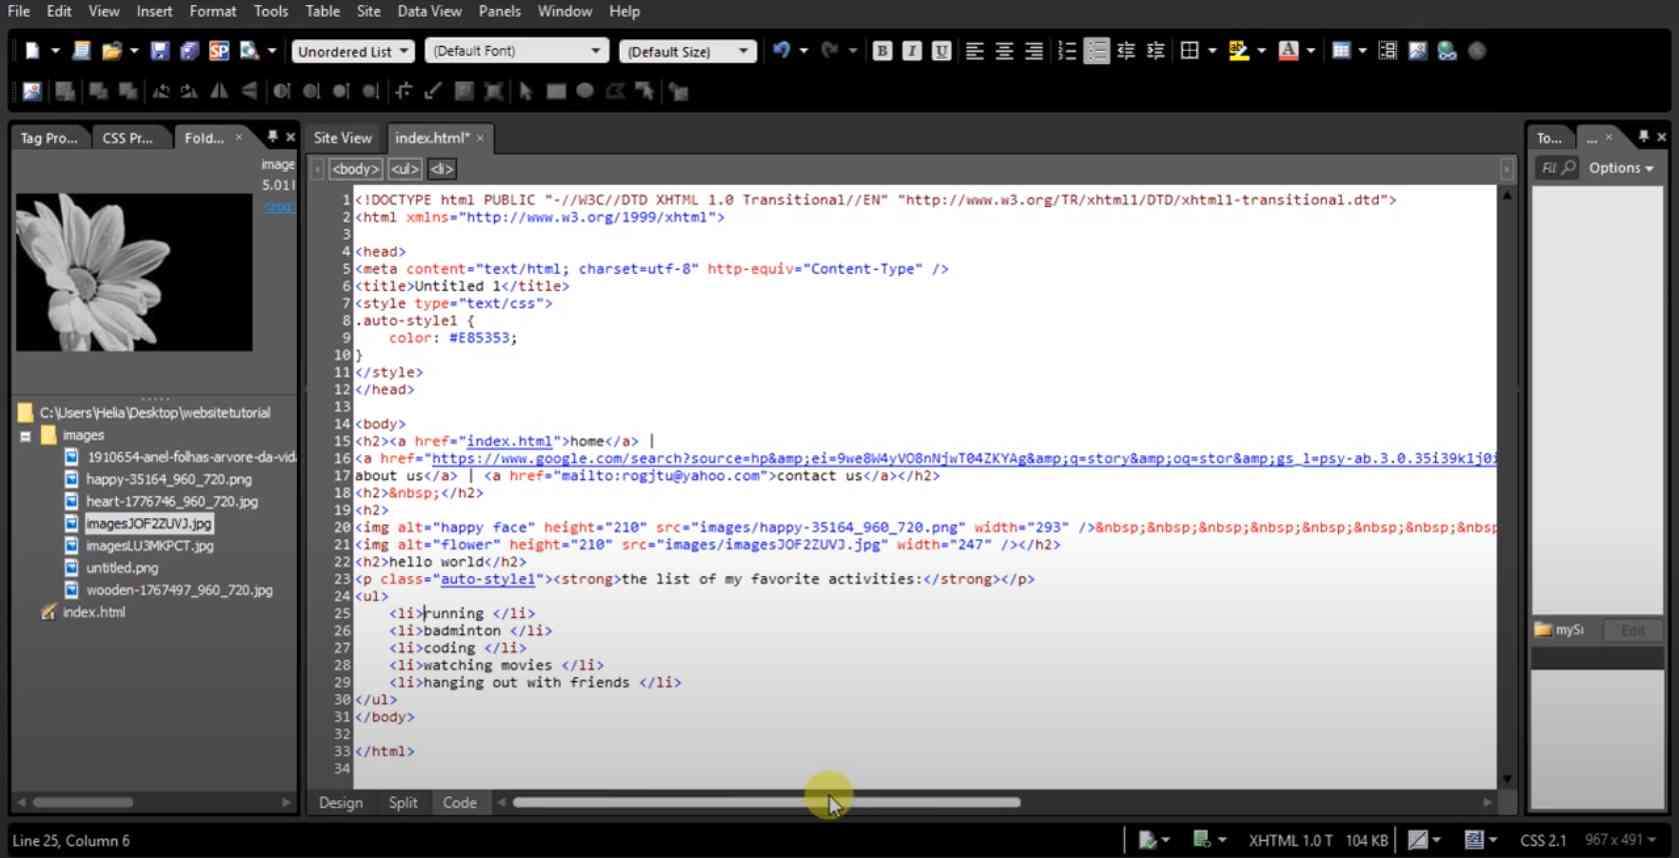Click the Insert Table icon

pos(1341,51)
